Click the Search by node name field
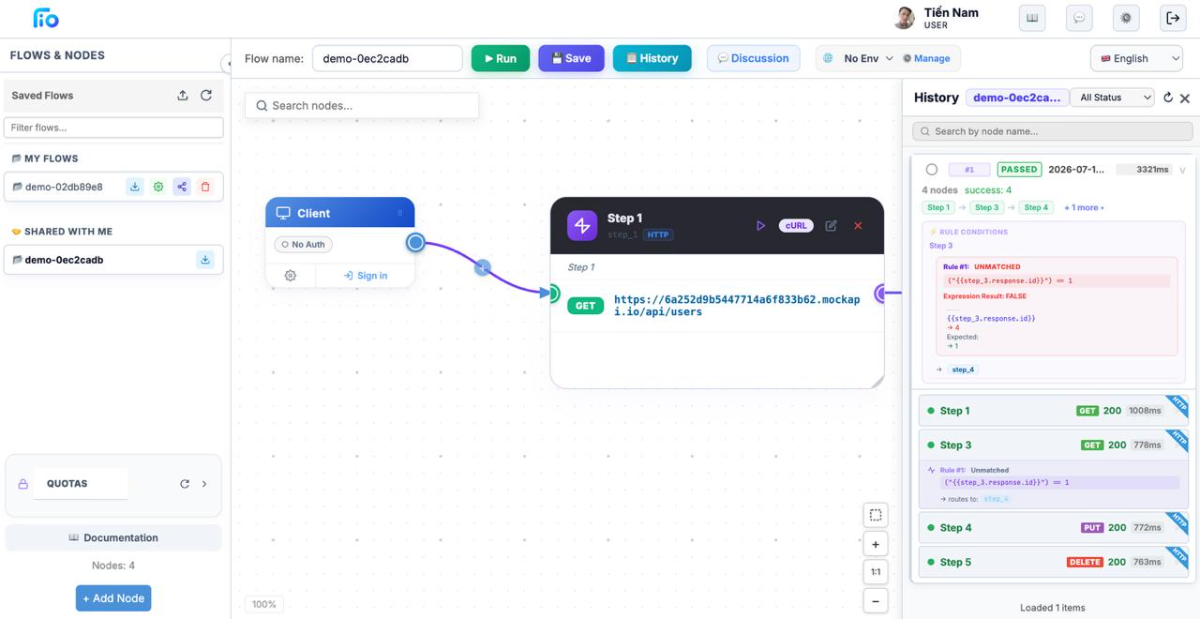 [x=1052, y=131]
